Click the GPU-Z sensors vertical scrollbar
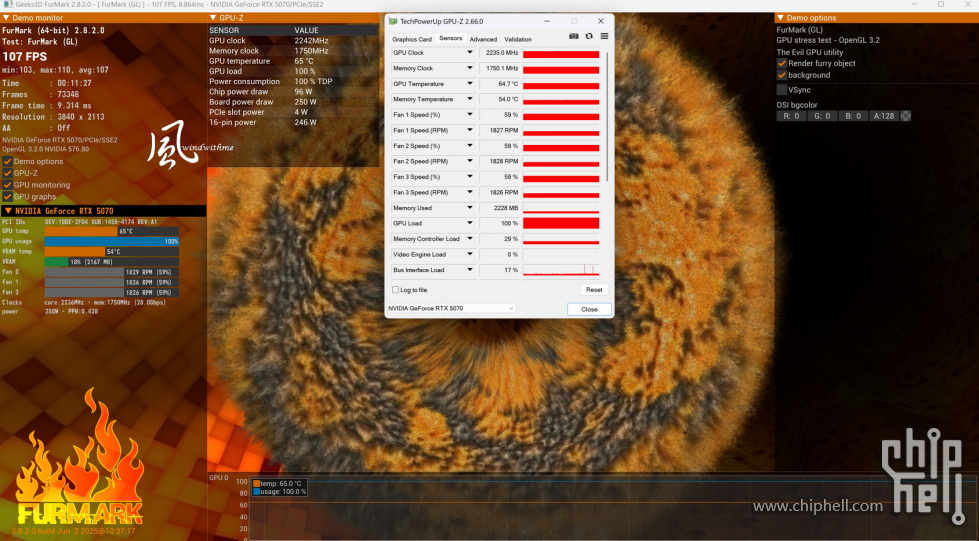The width and height of the screenshot is (979, 541). coord(608,116)
